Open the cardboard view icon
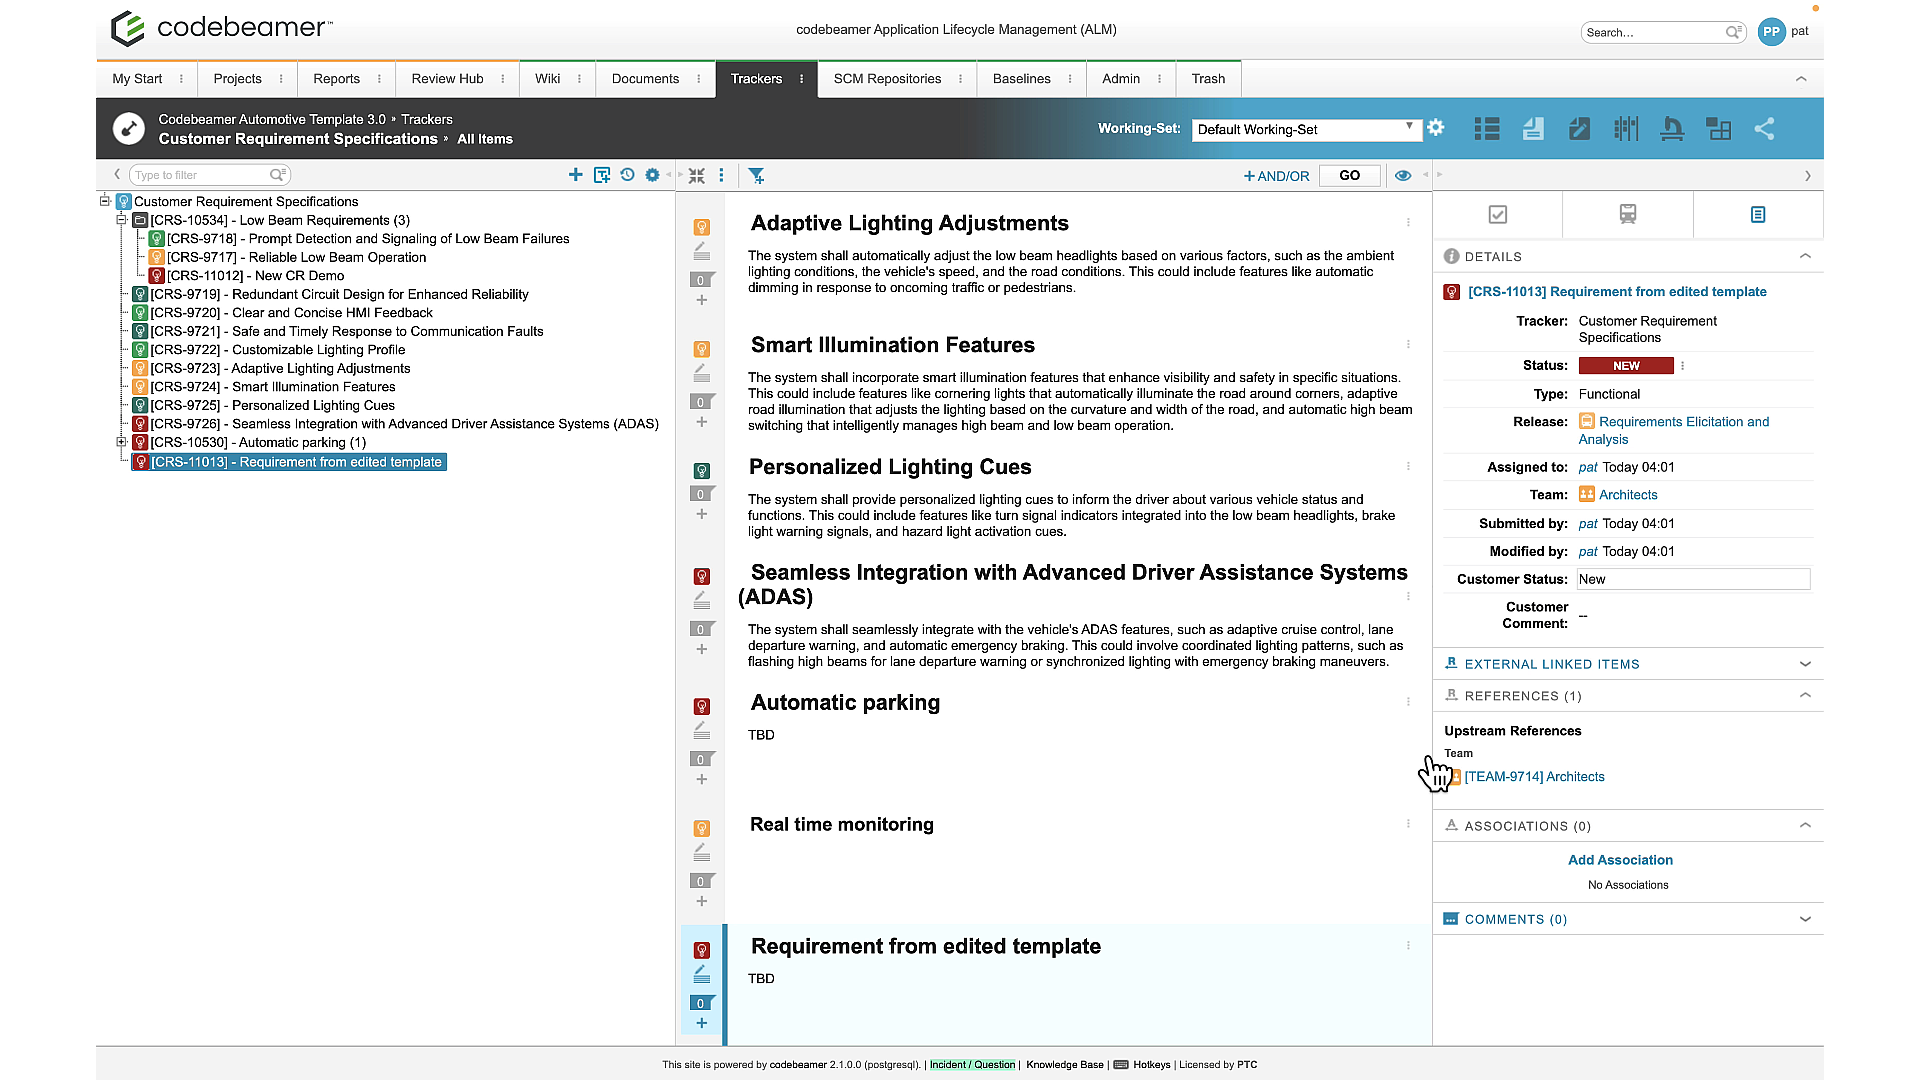This screenshot has height=1080, width=1920. click(x=1626, y=129)
